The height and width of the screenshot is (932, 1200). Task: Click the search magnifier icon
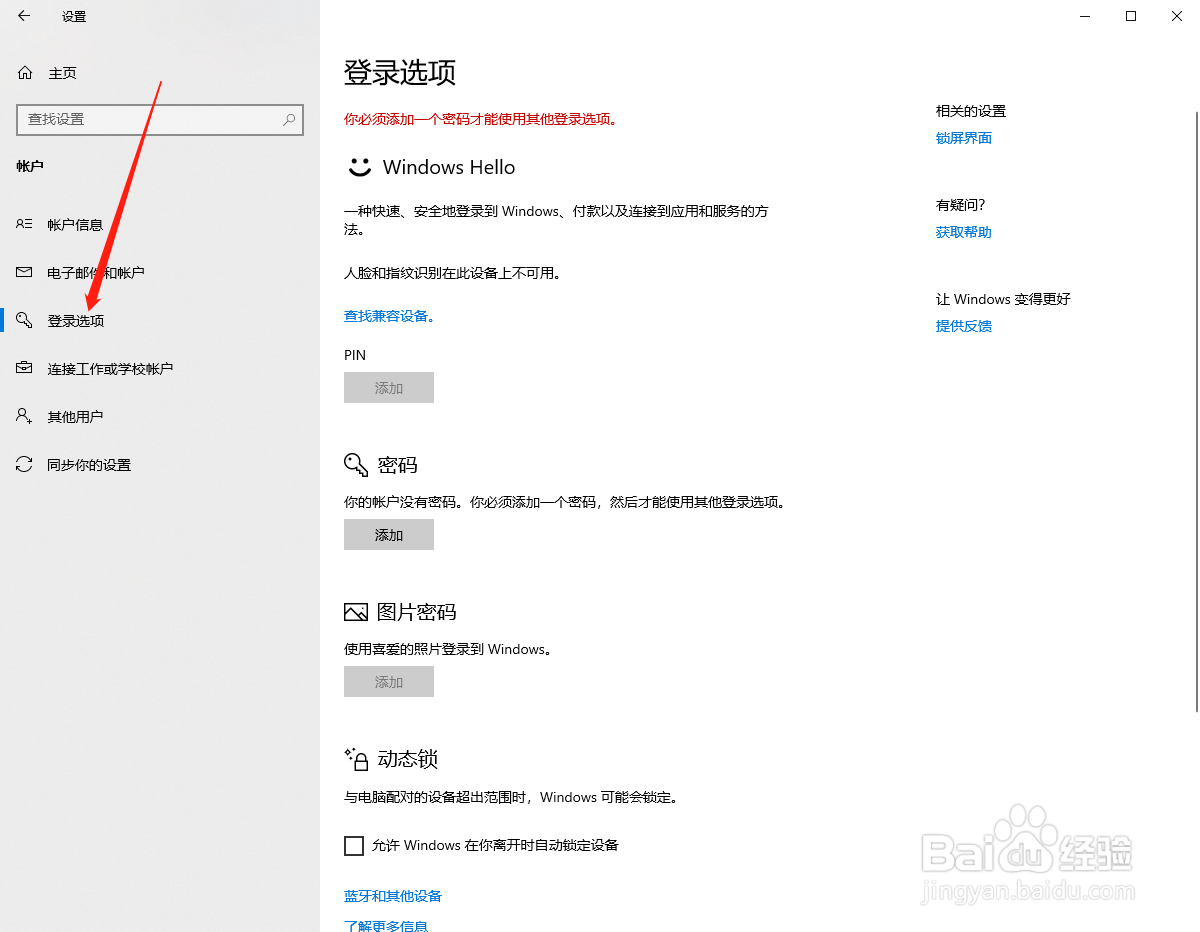pos(289,119)
